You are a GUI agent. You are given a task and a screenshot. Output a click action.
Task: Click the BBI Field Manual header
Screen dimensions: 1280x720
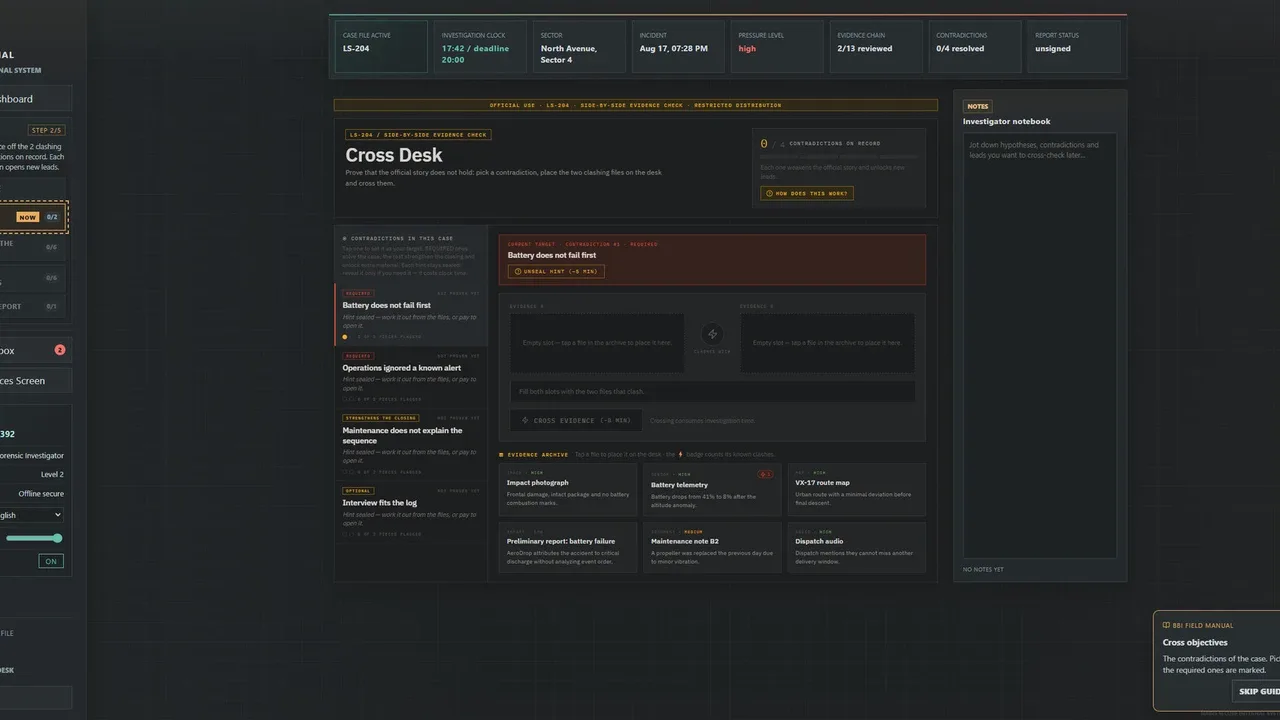(x=1198, y=625)
